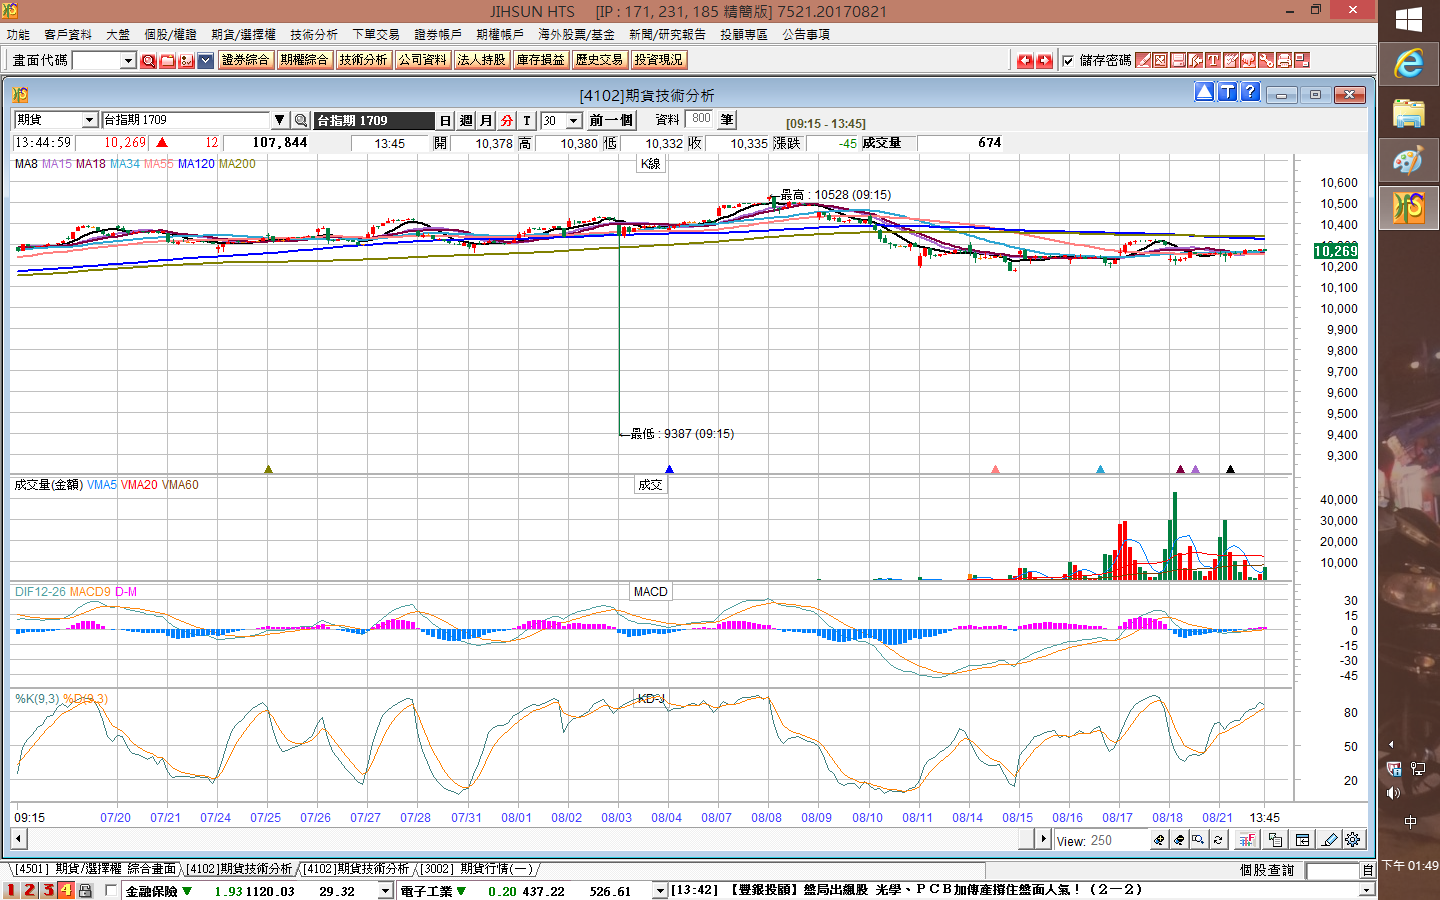Click the blue T icon in chart title bar
The height and width of the screenshot is (900, 1440).
point(1227,92)
